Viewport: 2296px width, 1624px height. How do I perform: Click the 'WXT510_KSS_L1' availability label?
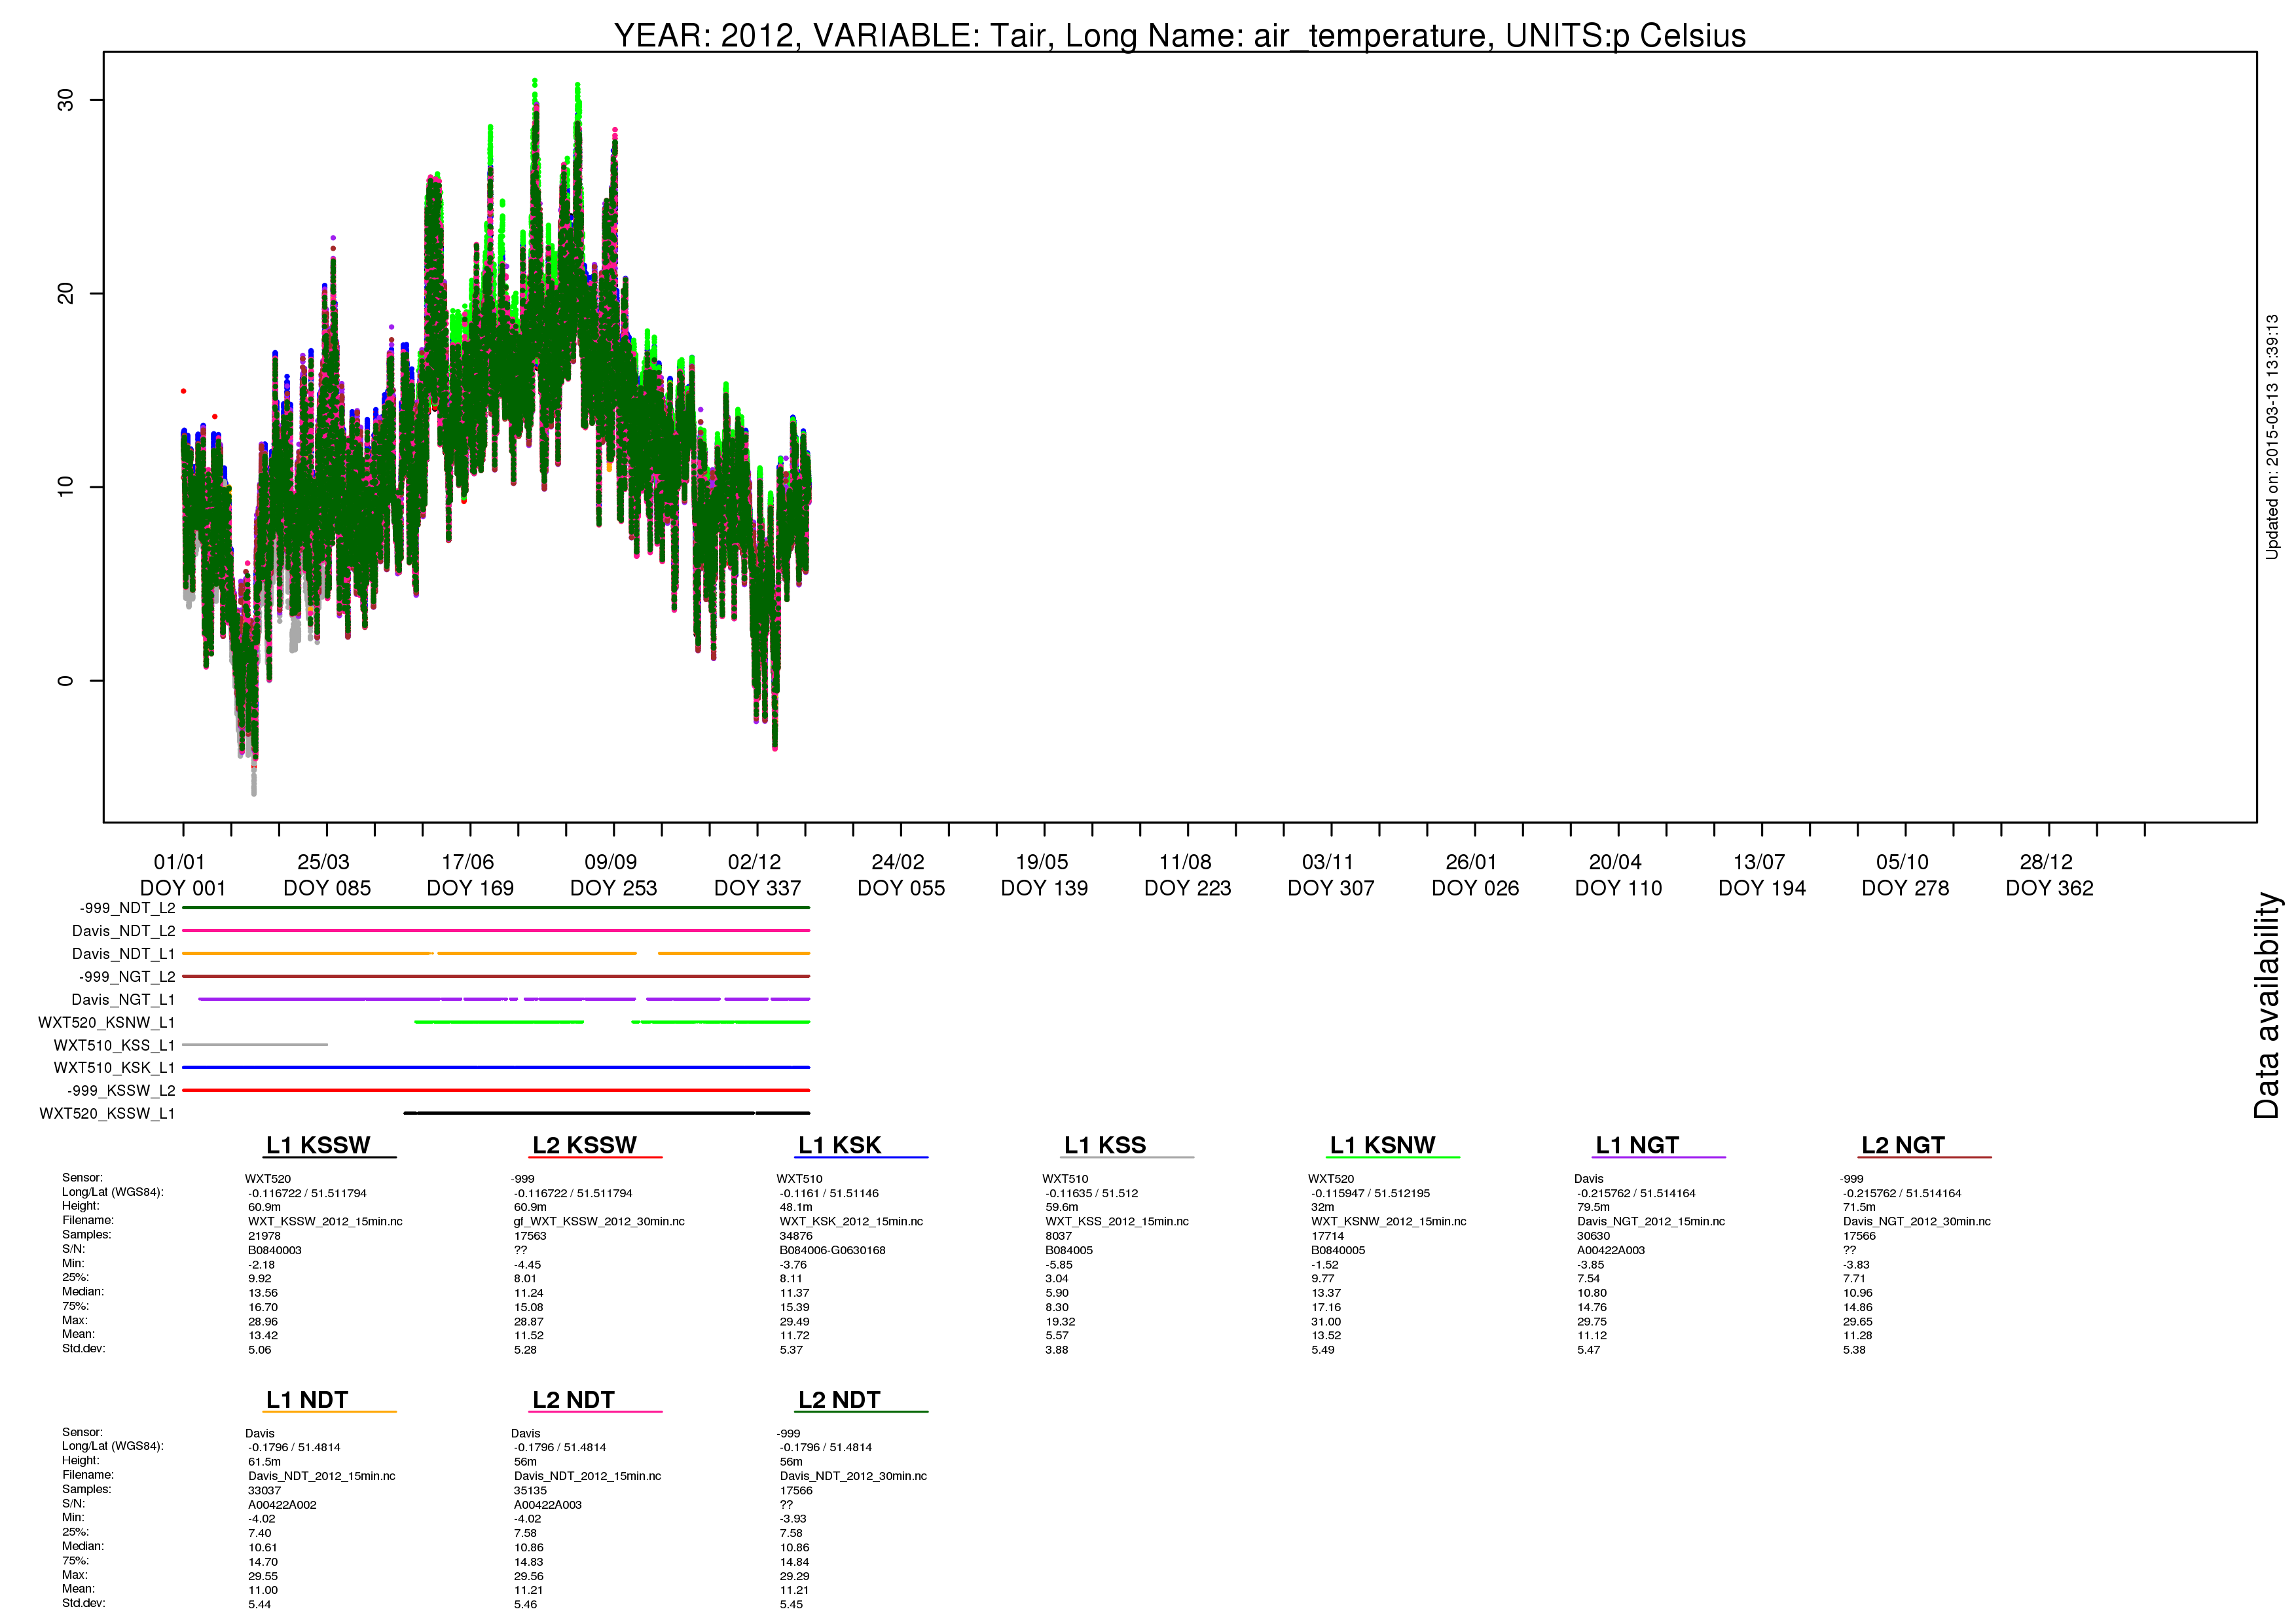point(115,1045)
